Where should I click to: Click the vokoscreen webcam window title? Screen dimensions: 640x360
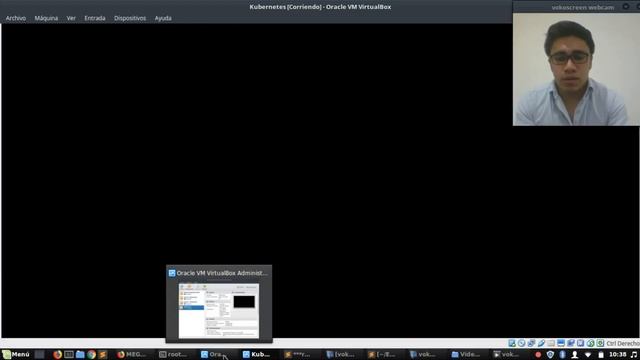pos(582,7)
